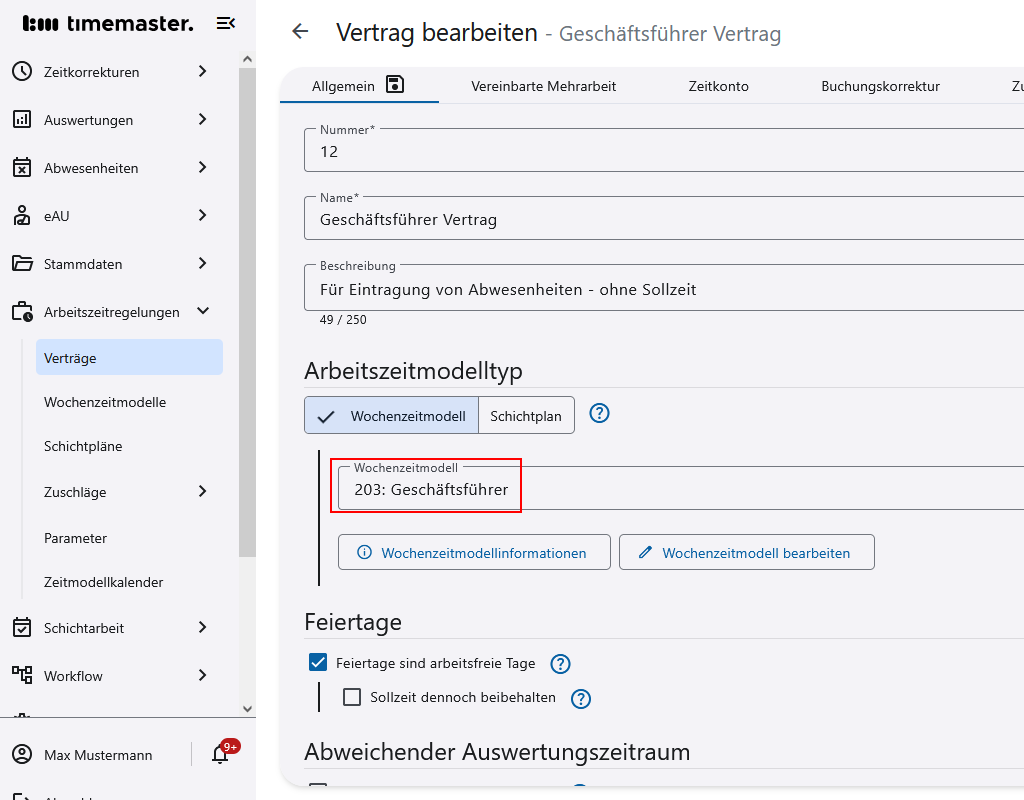Switch to the Zeitkonto tab

(x=718, y=86)
